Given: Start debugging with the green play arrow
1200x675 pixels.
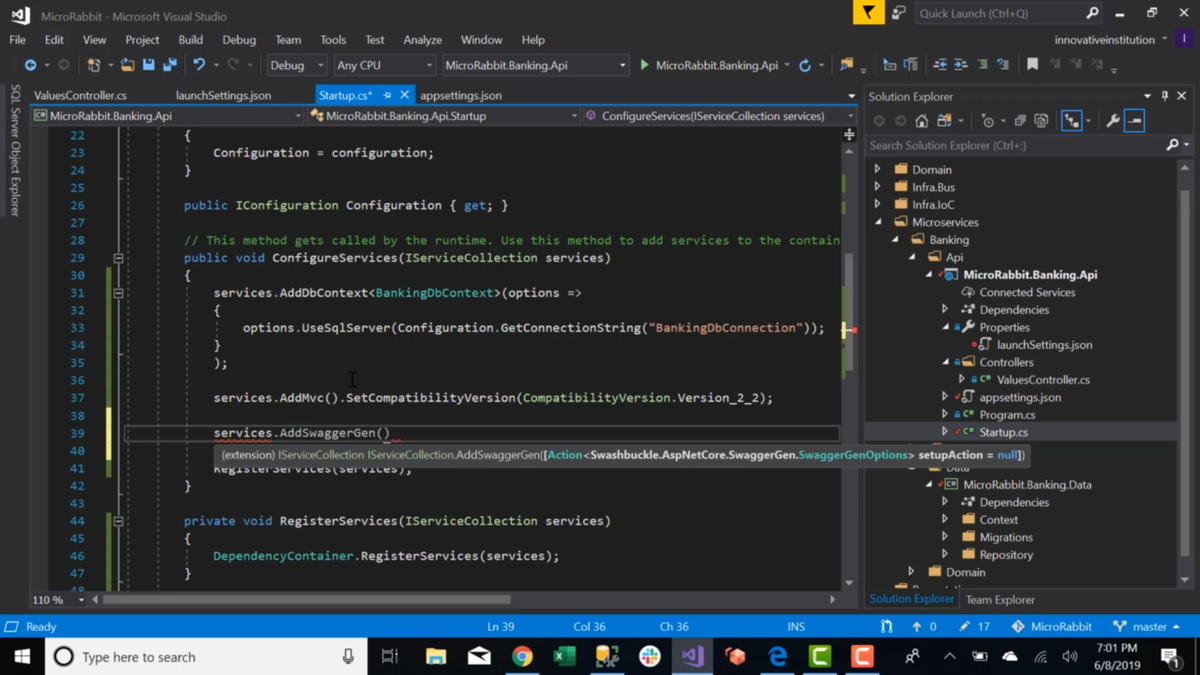Looking at the screenshot, I should 644,65.
